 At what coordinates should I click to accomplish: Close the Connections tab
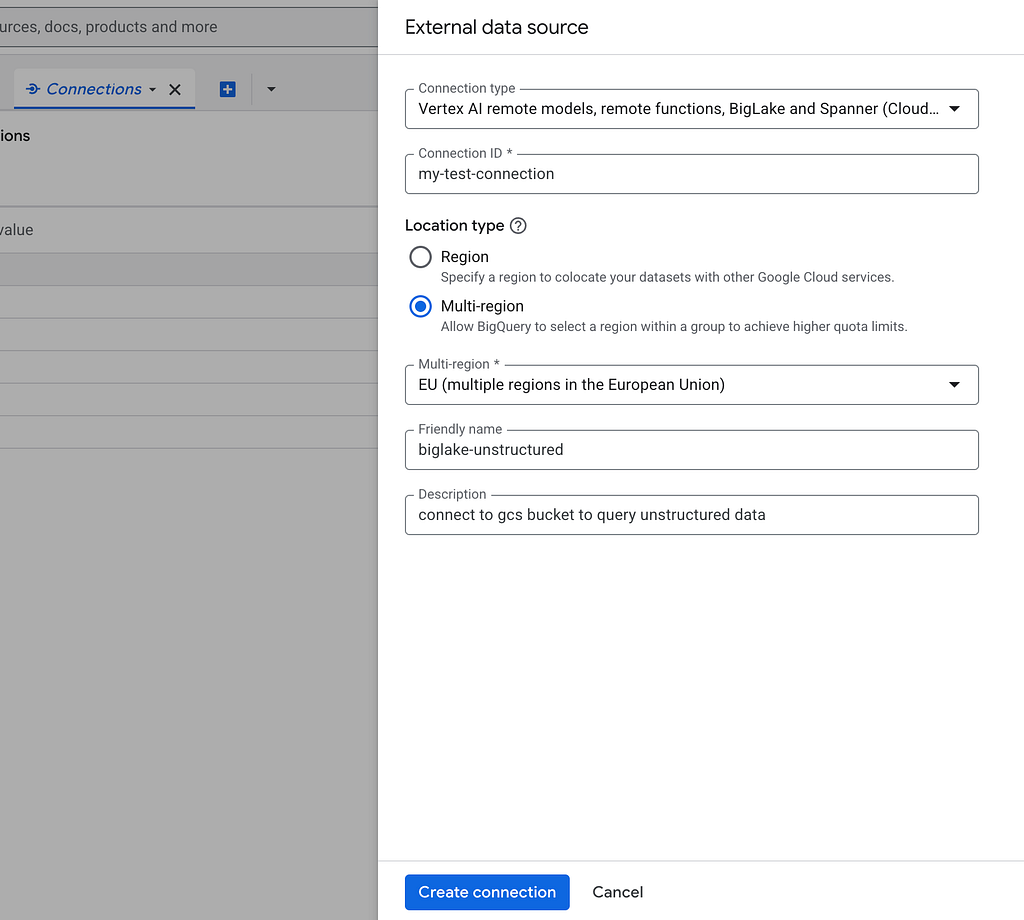pyautogui.click(x=175, y=89)
